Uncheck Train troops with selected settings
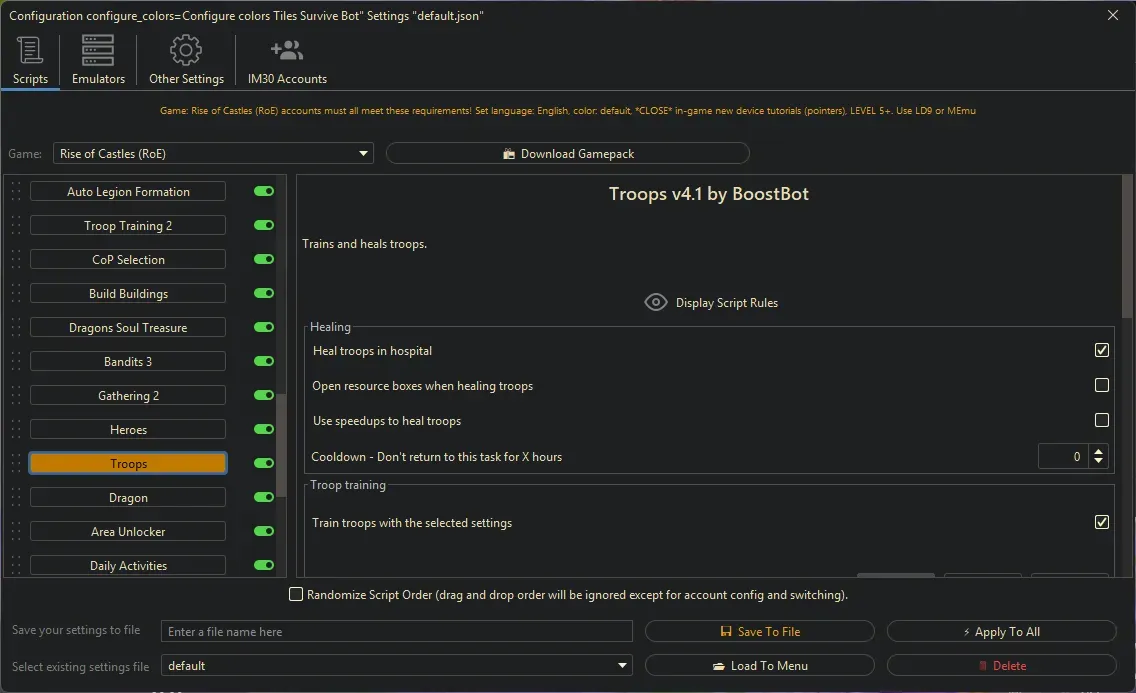1136x693 pixels. coord(1101,522)
